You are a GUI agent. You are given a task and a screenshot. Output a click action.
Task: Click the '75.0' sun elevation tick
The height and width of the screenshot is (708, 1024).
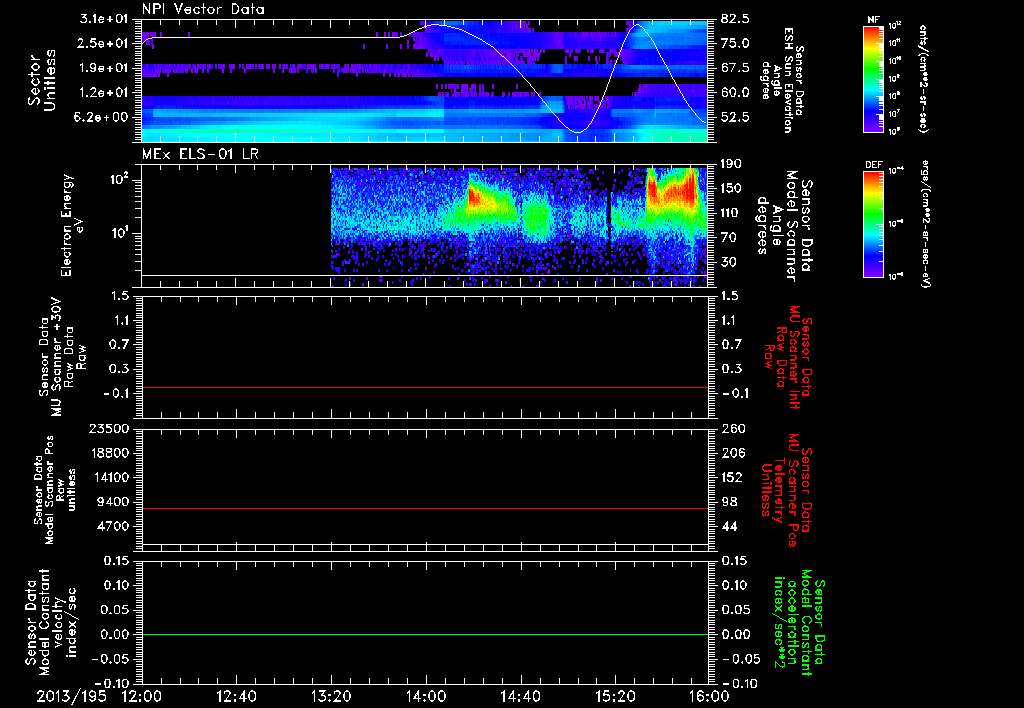tap(735, 43)
